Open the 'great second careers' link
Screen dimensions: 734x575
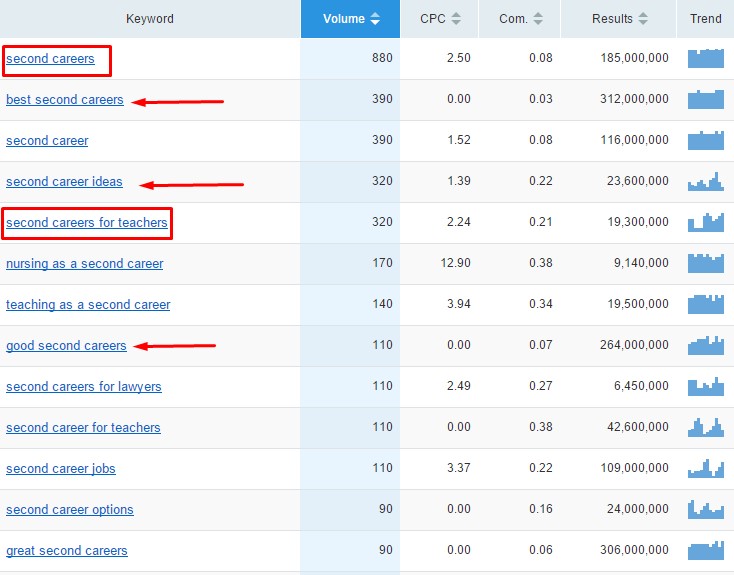[66, 551]
